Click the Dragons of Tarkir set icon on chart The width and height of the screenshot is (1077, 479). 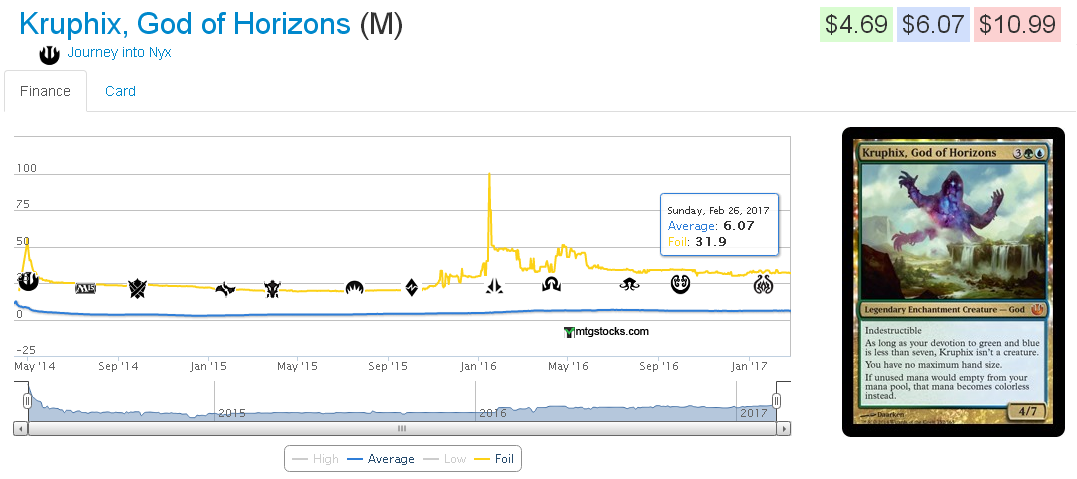273,289
